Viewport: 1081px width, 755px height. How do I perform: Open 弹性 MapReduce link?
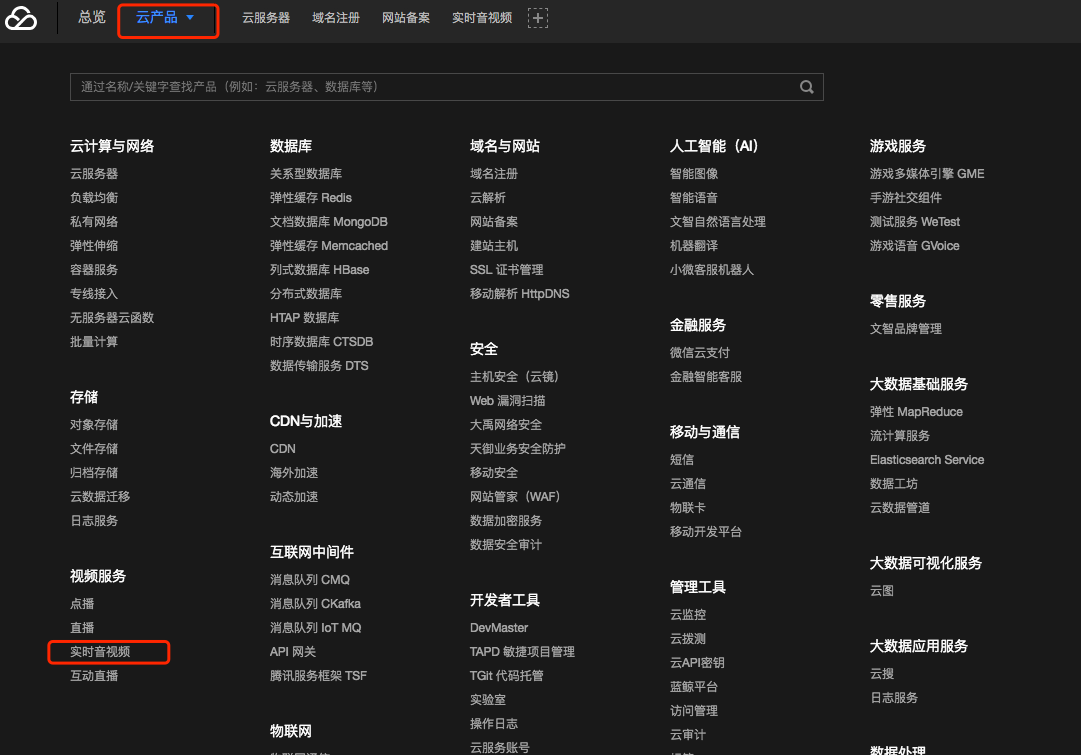(916, 412)
